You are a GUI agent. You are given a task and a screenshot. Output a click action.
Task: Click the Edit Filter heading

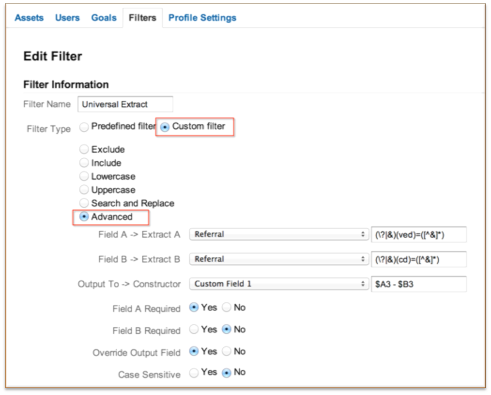coord(53,56)
